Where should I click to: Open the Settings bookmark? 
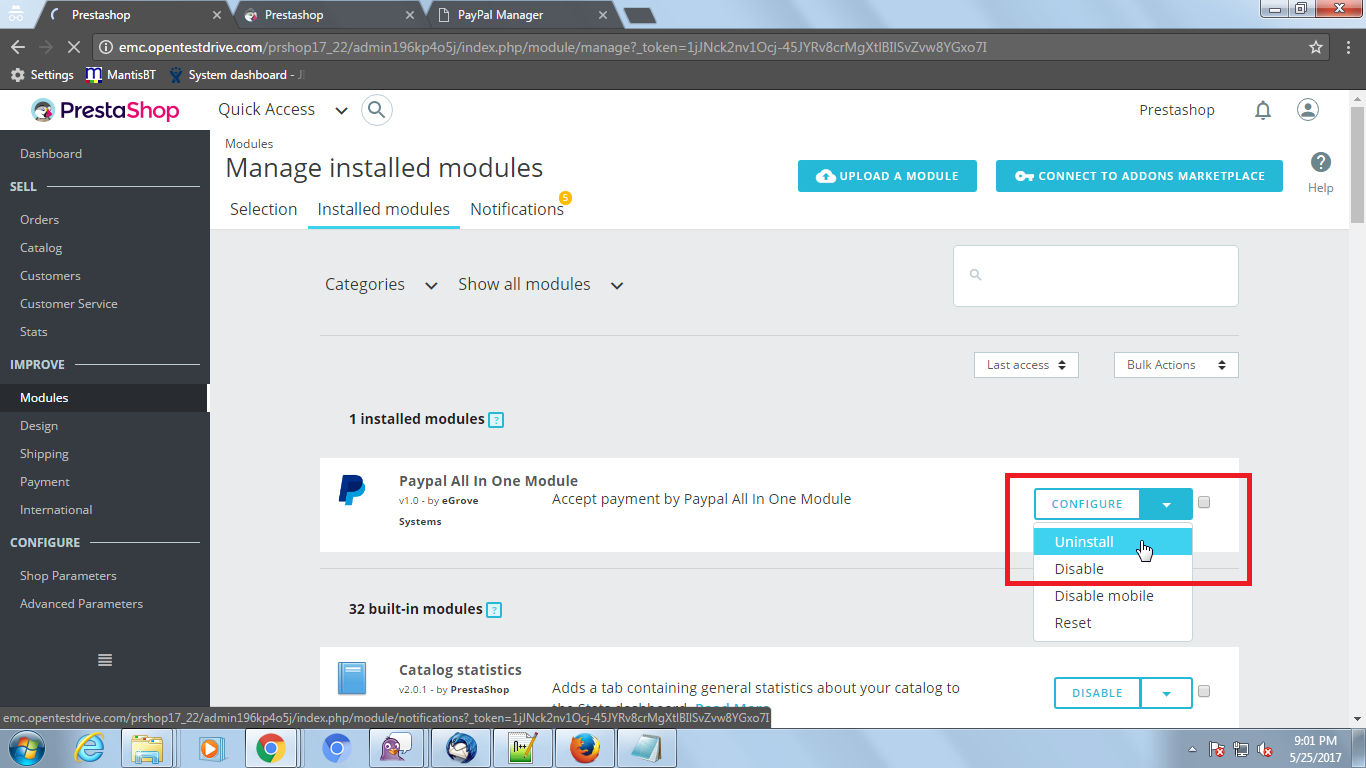click(x=42, y=75)
